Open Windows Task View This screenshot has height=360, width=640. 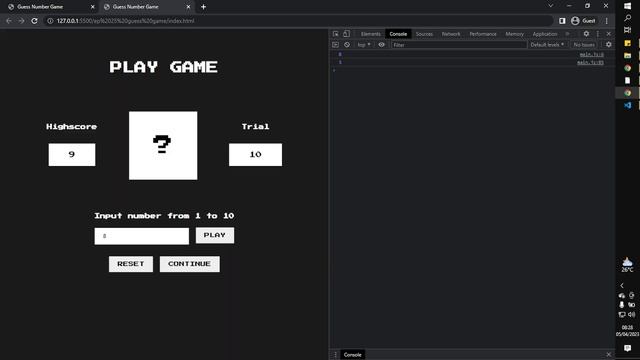(x=627, y=30)
